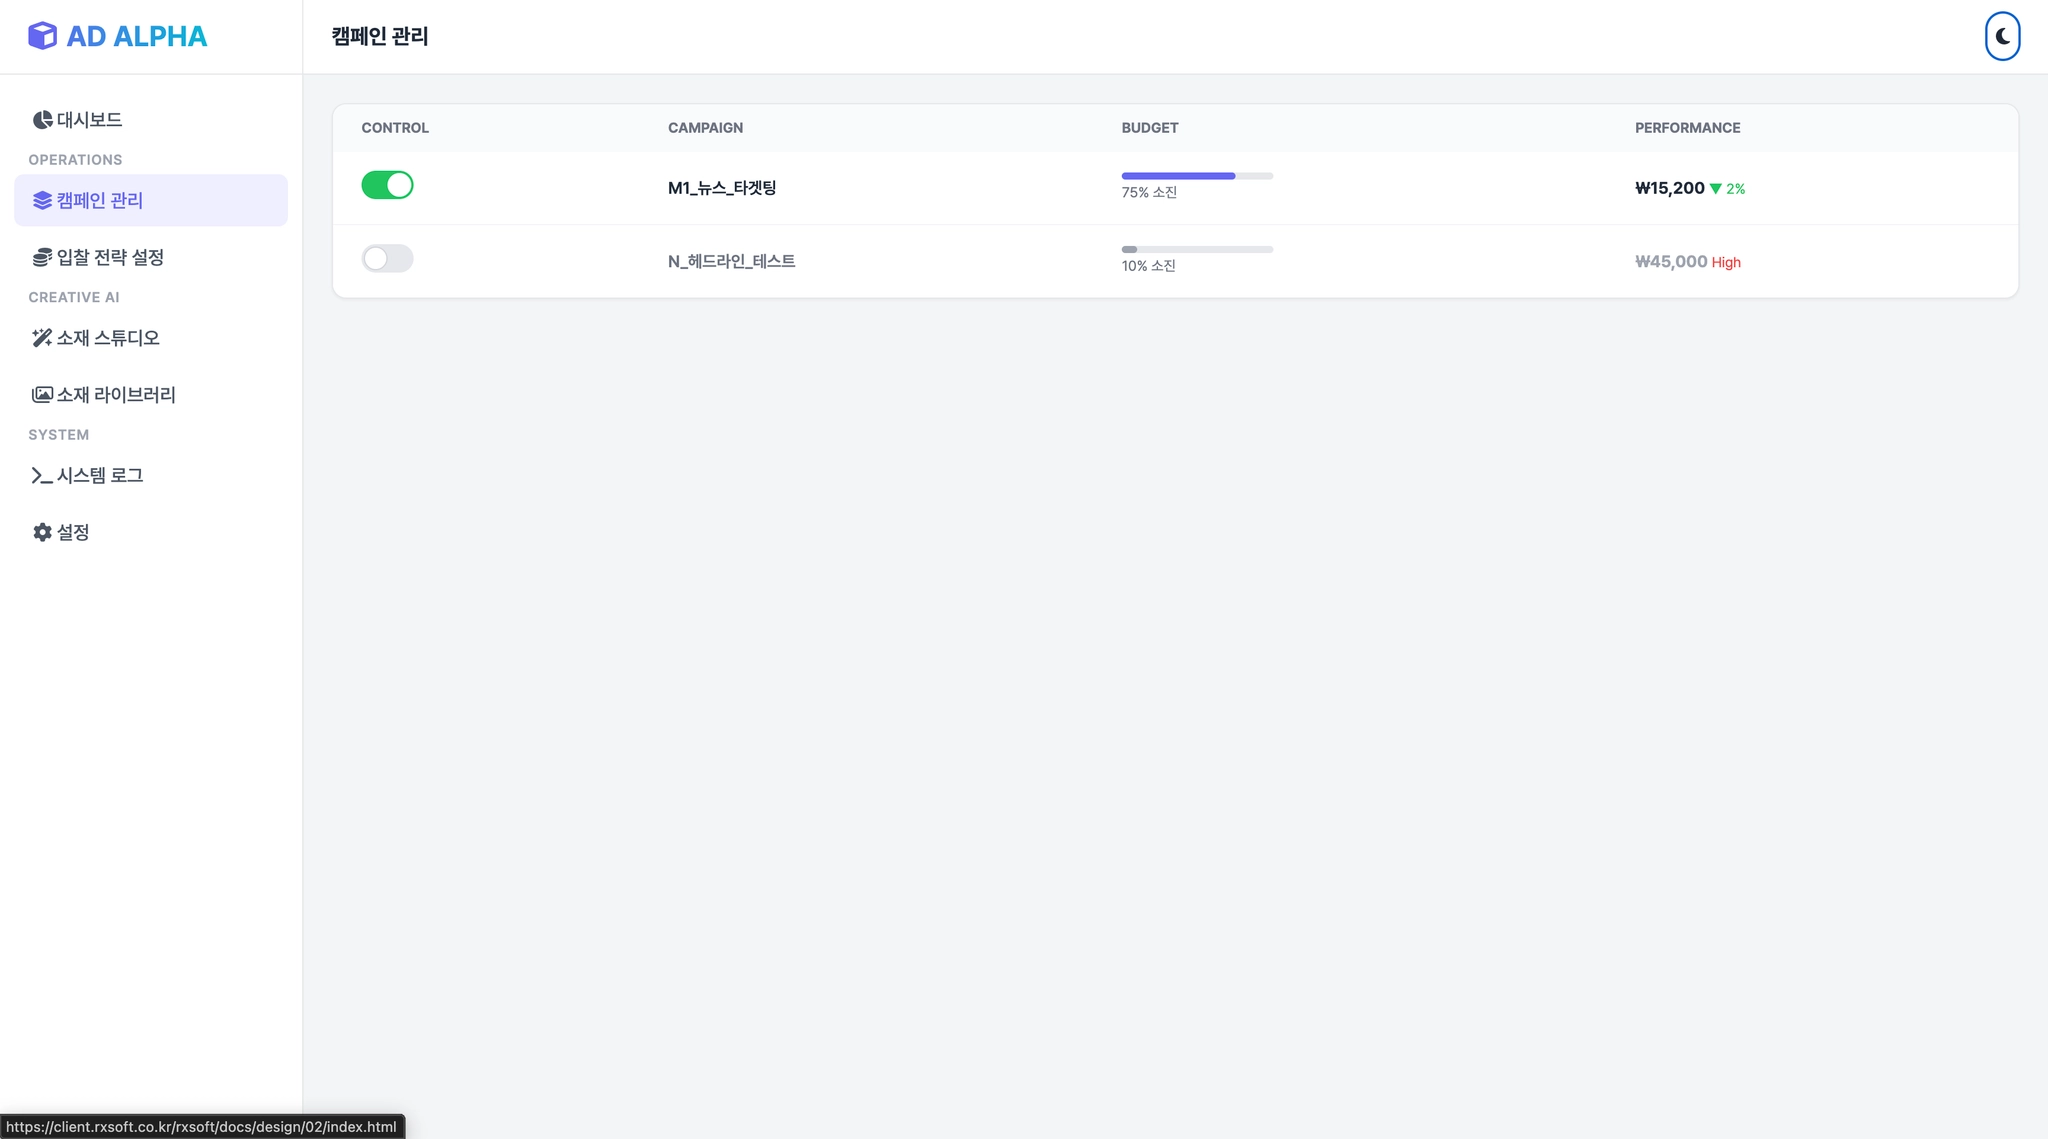Click the terminal icon for 시스템 로그
This screenshot has height=1139, width=2048.
pos(42,476)
